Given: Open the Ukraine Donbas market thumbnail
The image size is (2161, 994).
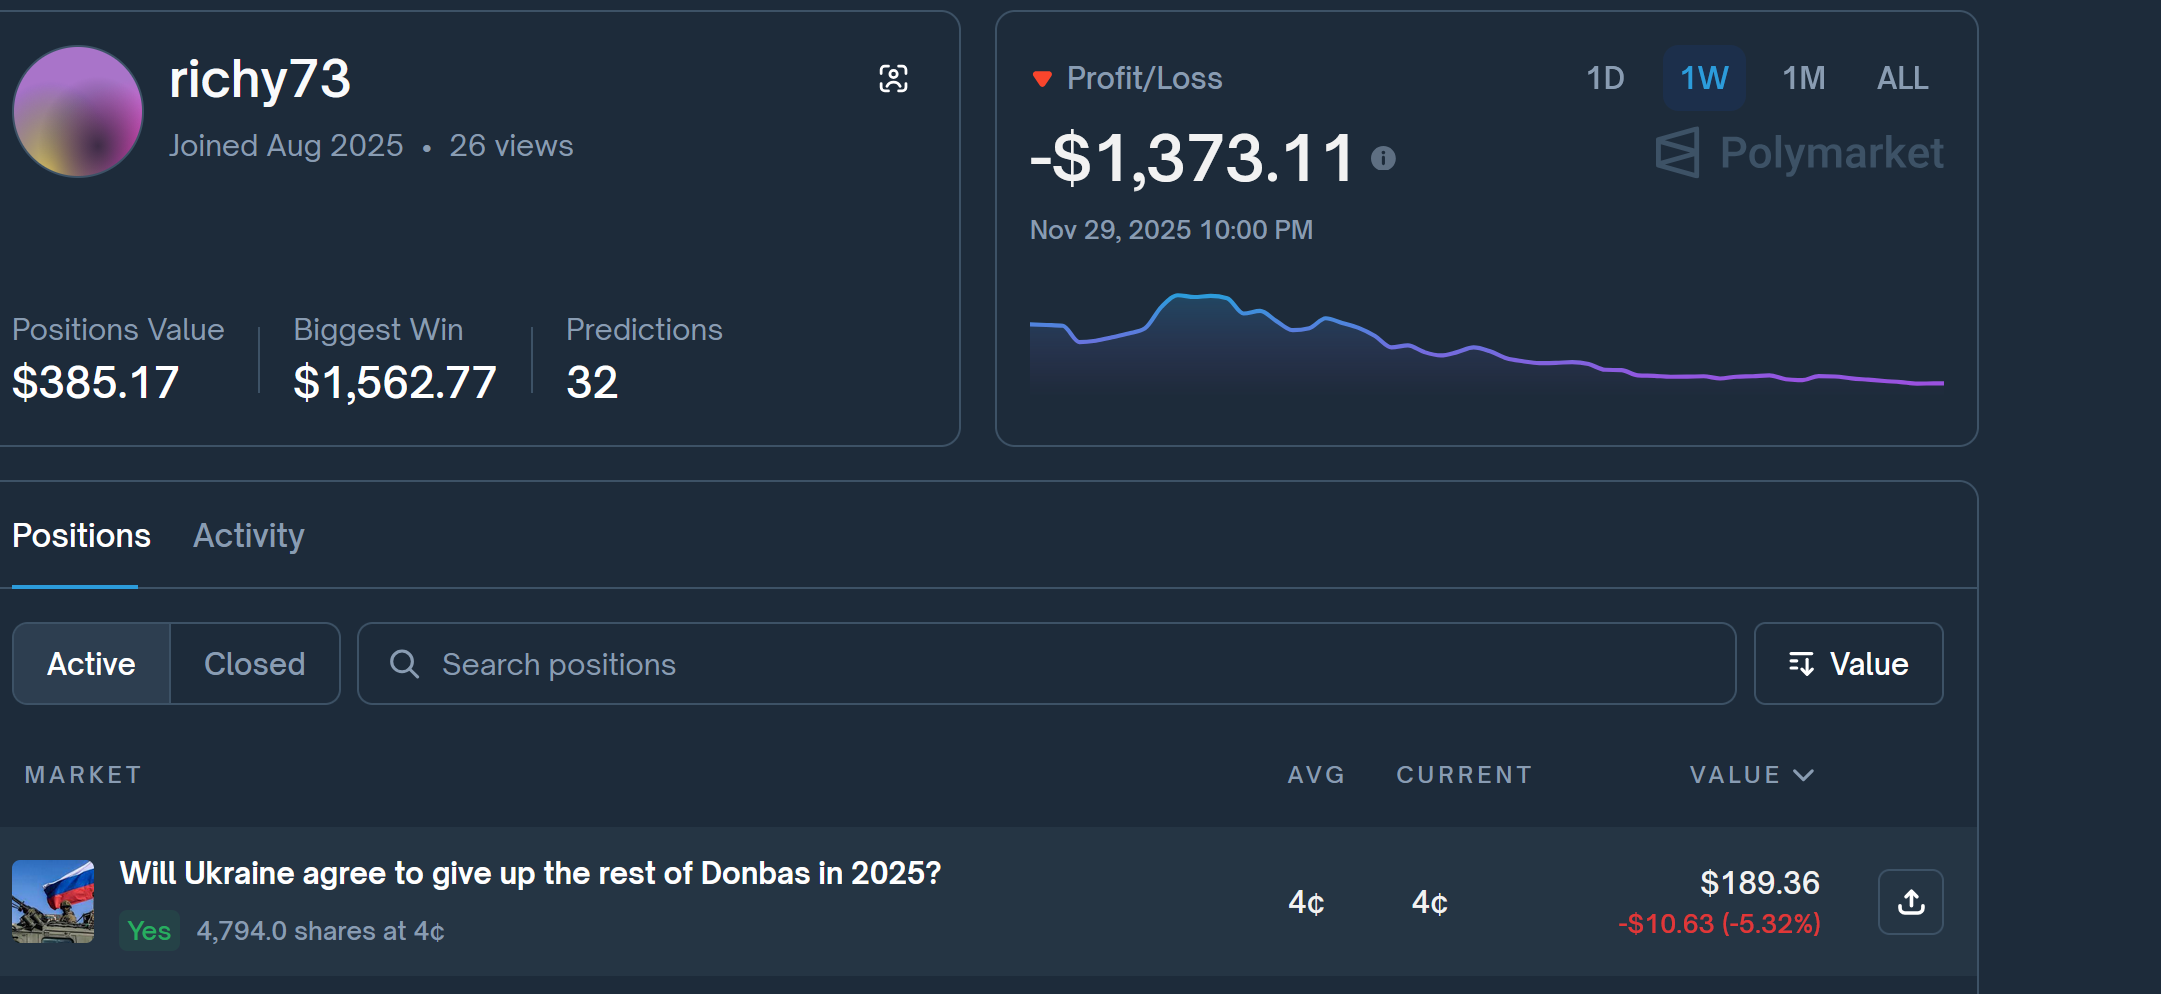Looking at the screenshot, I should [53, 902].
